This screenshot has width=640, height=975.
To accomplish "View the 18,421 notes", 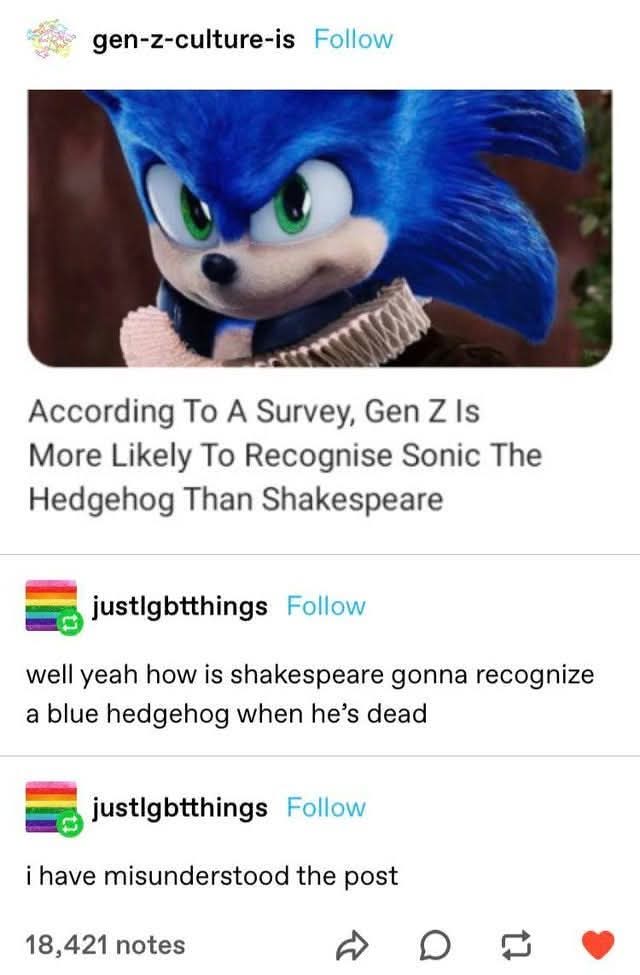I will click(106, 944).
